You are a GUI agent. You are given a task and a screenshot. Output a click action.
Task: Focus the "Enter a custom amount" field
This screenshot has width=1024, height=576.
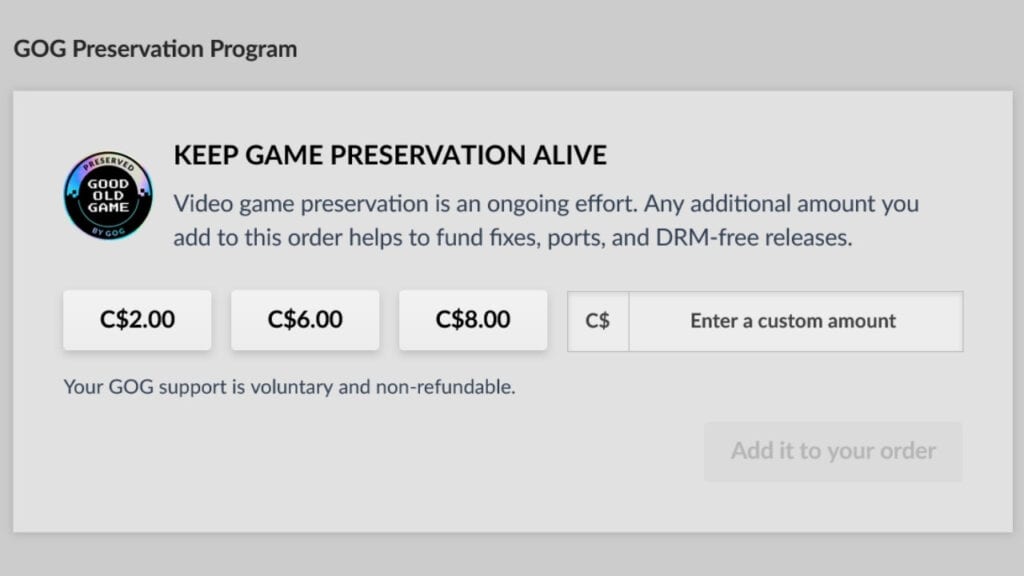click(x=794, y=321)
